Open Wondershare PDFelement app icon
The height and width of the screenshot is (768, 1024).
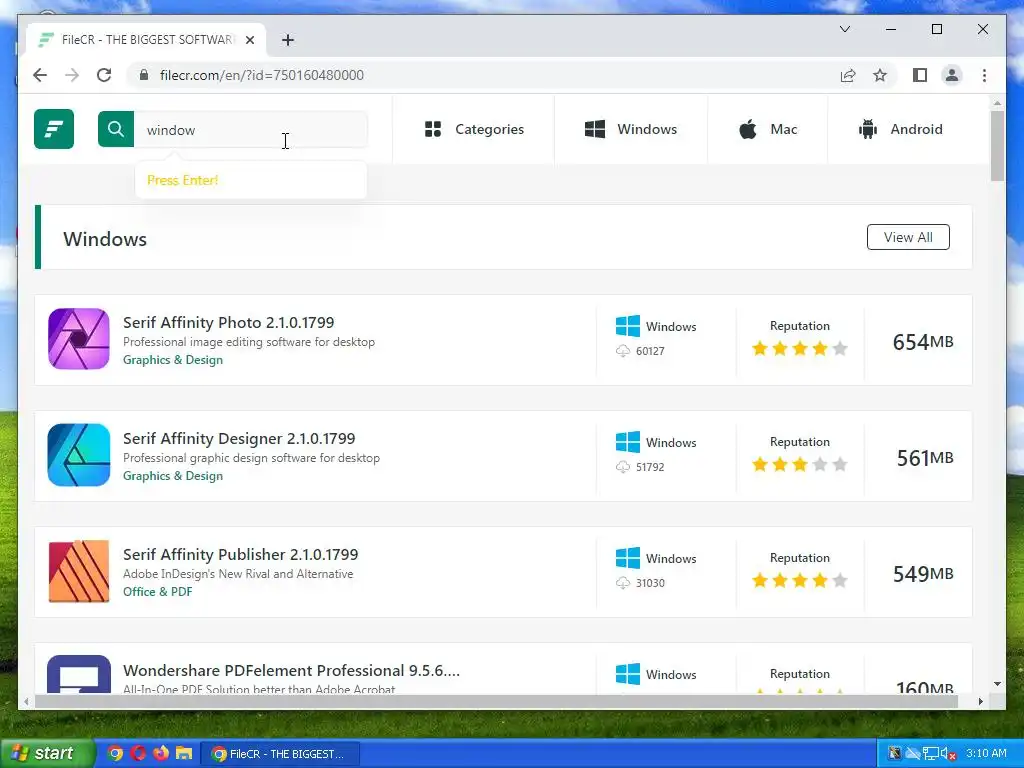click(79, 674)
